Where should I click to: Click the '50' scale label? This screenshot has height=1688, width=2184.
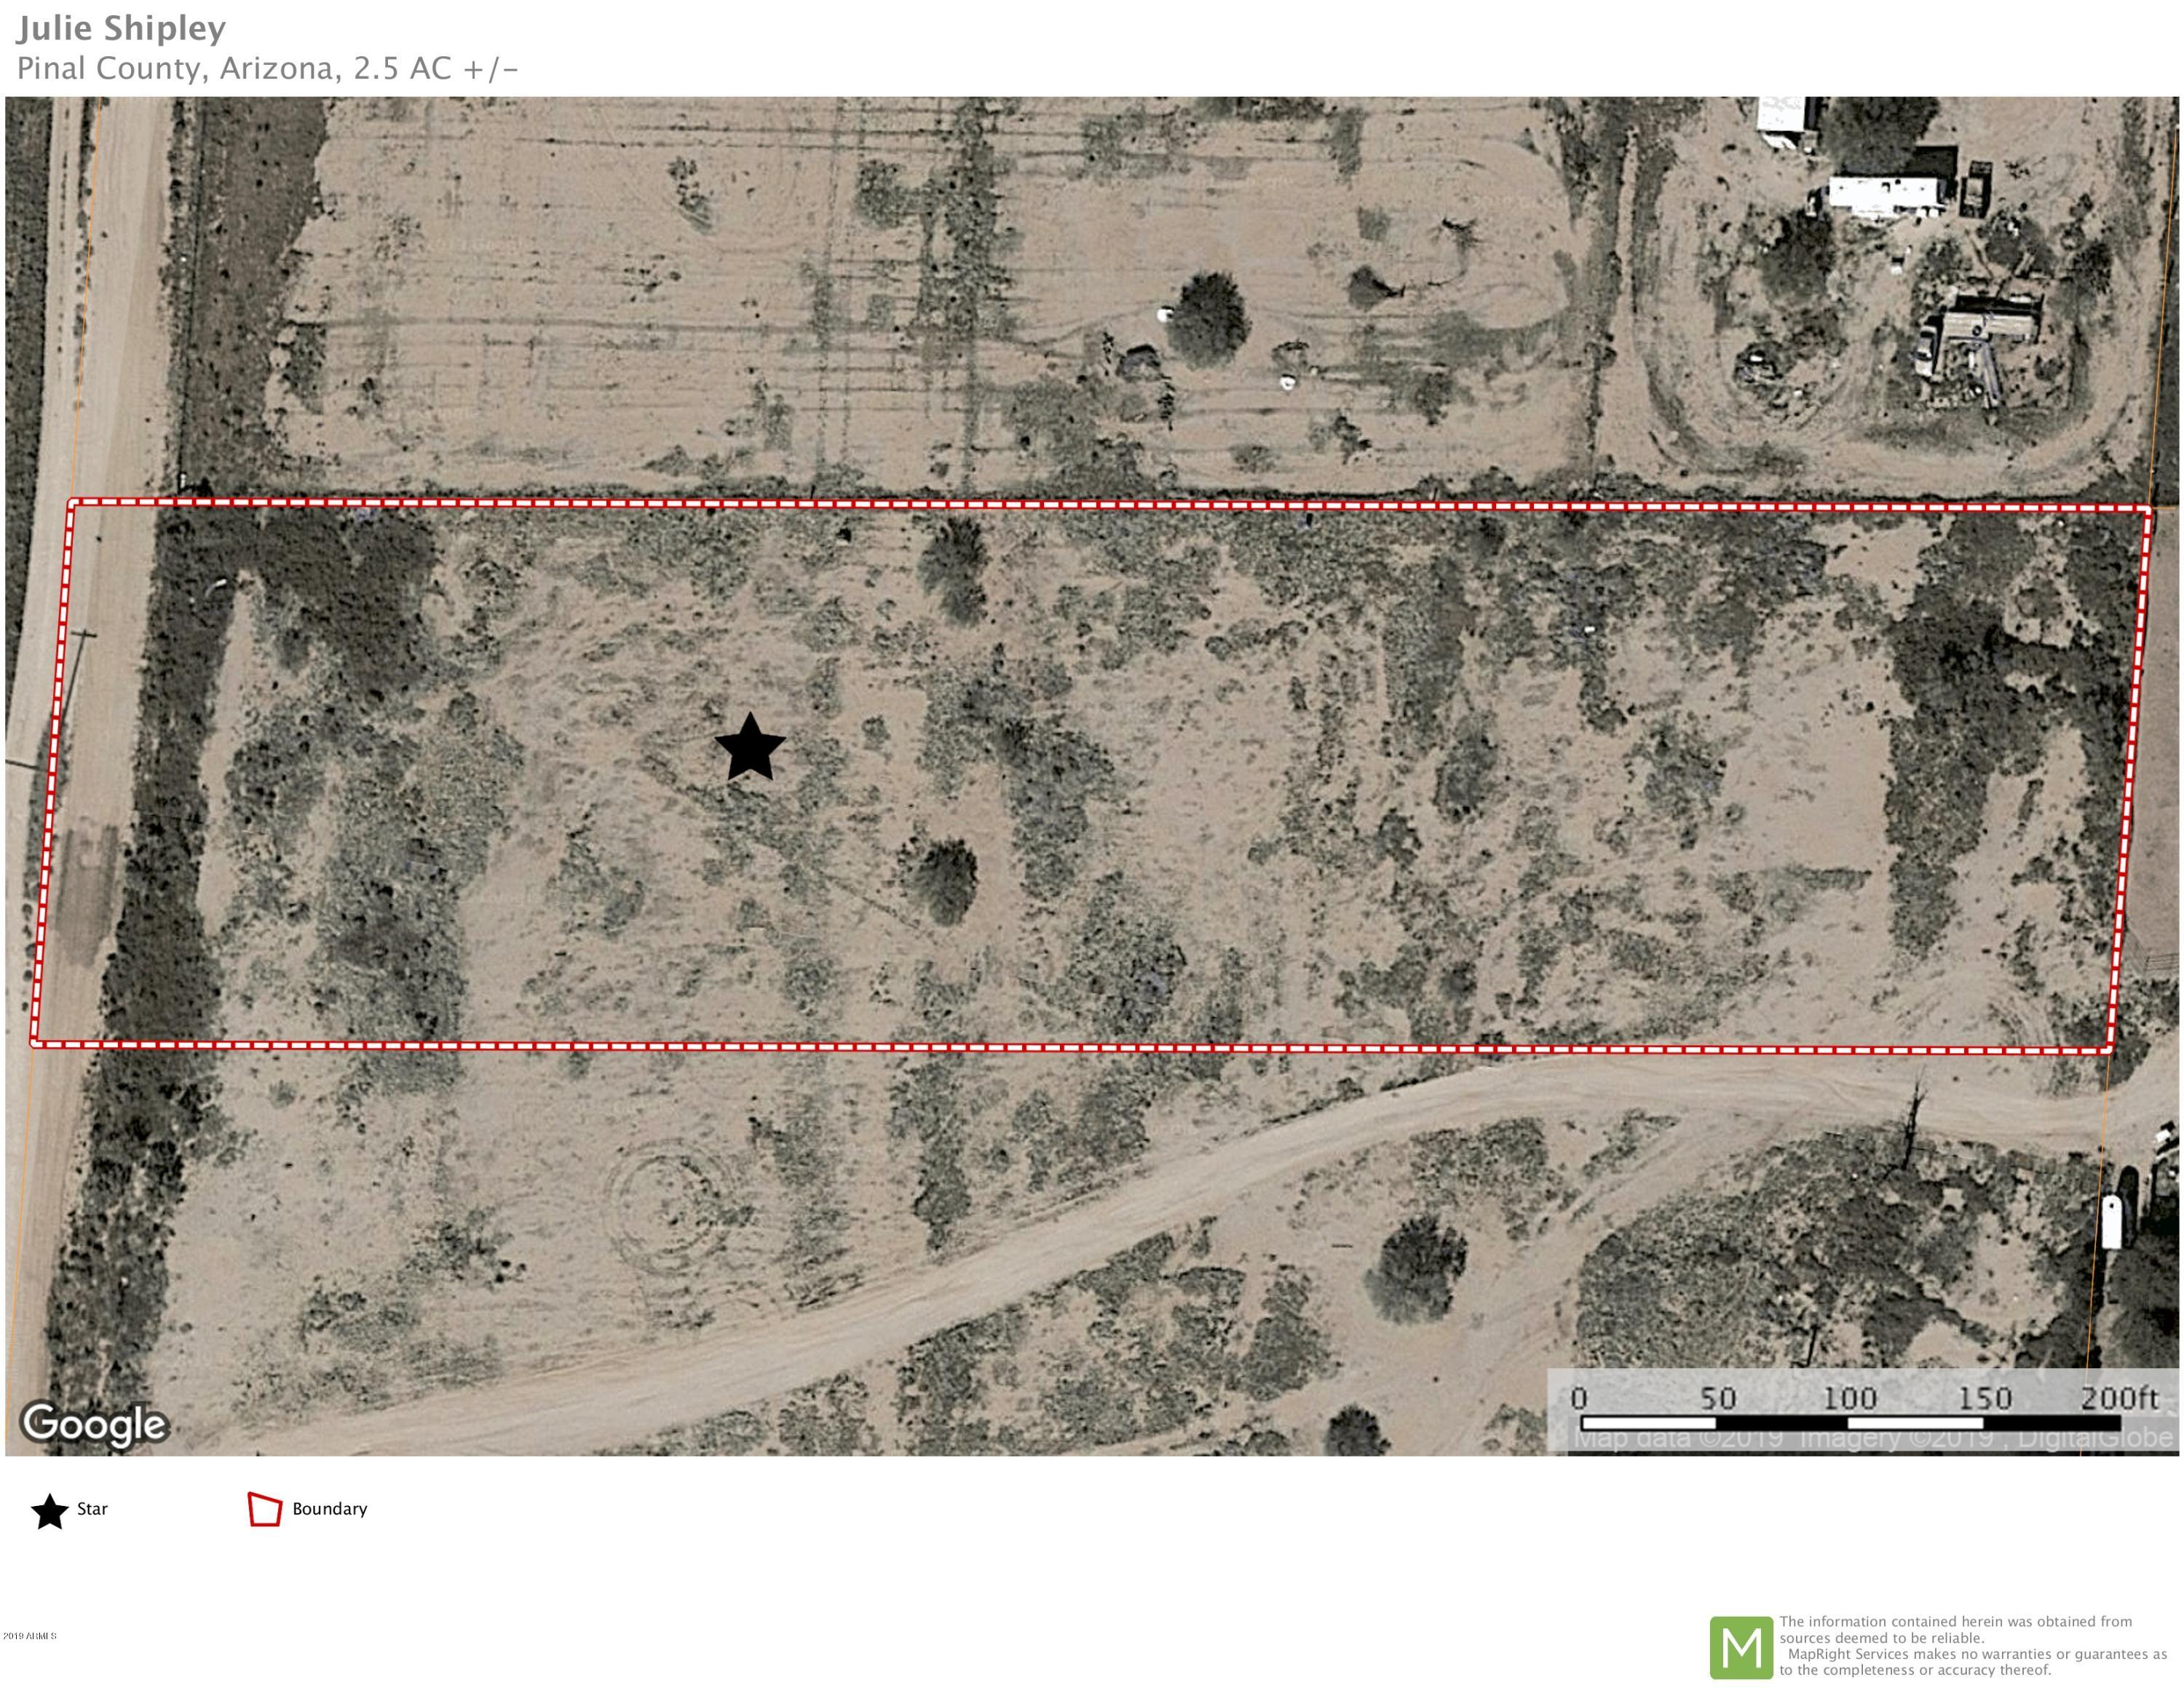click(x=1718, y=1397)
